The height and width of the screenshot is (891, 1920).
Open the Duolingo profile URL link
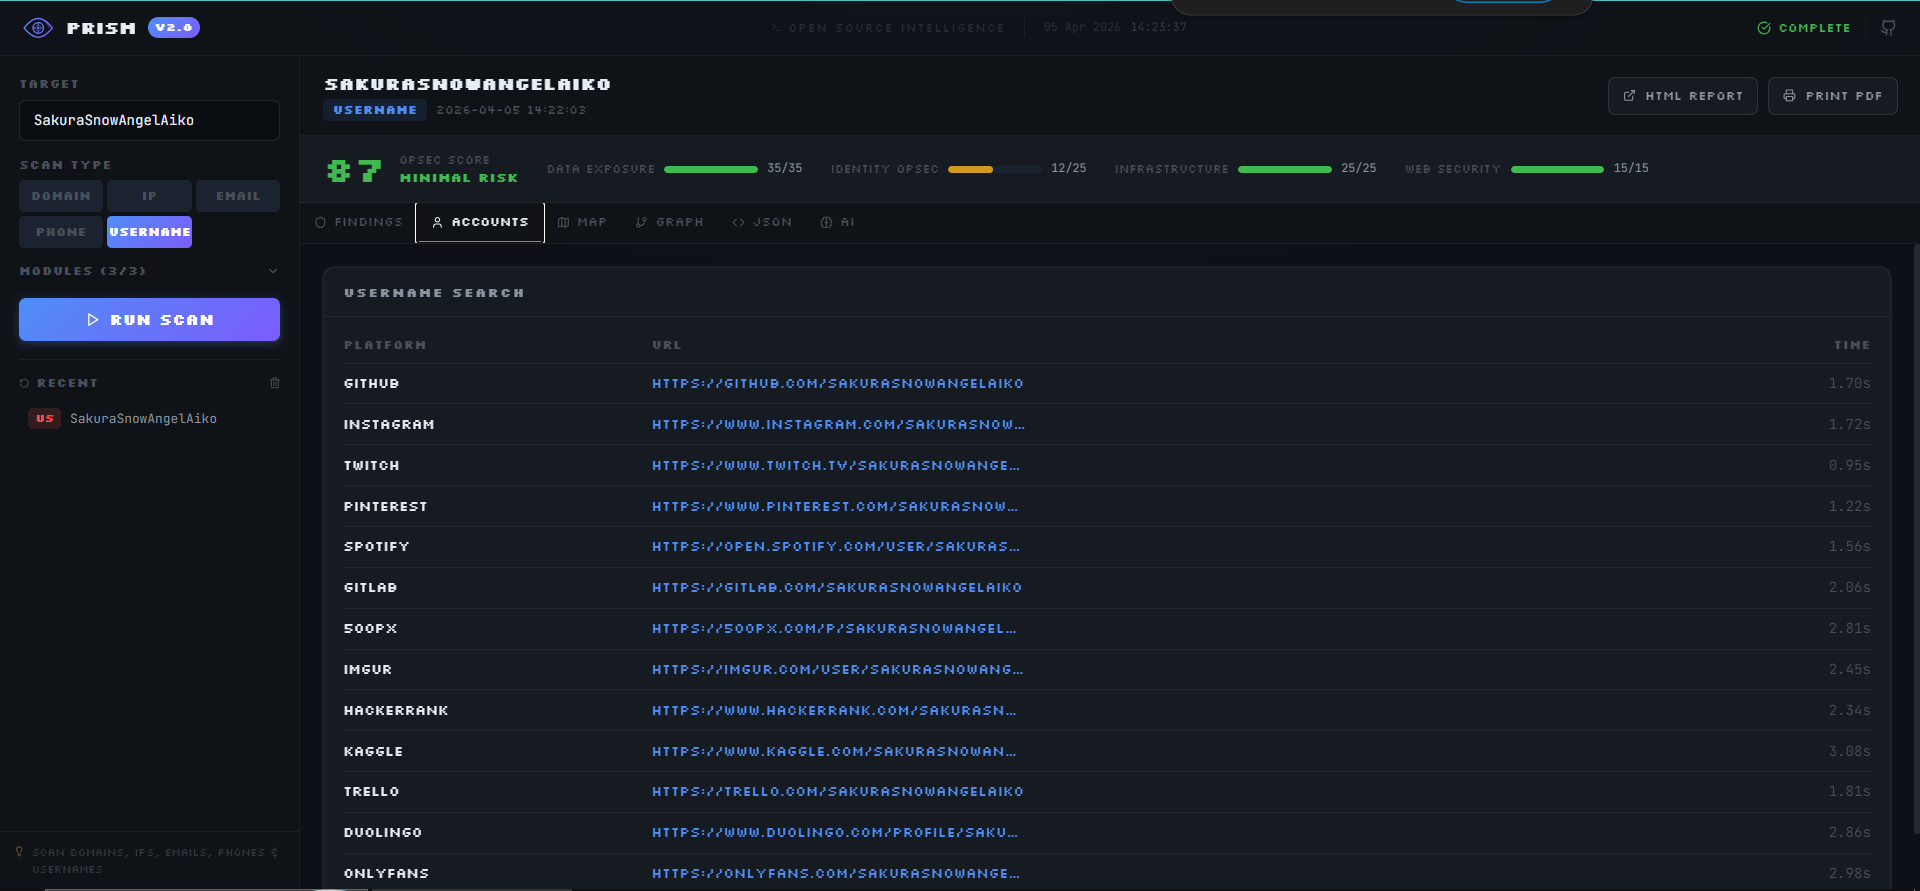coord(835,833)
